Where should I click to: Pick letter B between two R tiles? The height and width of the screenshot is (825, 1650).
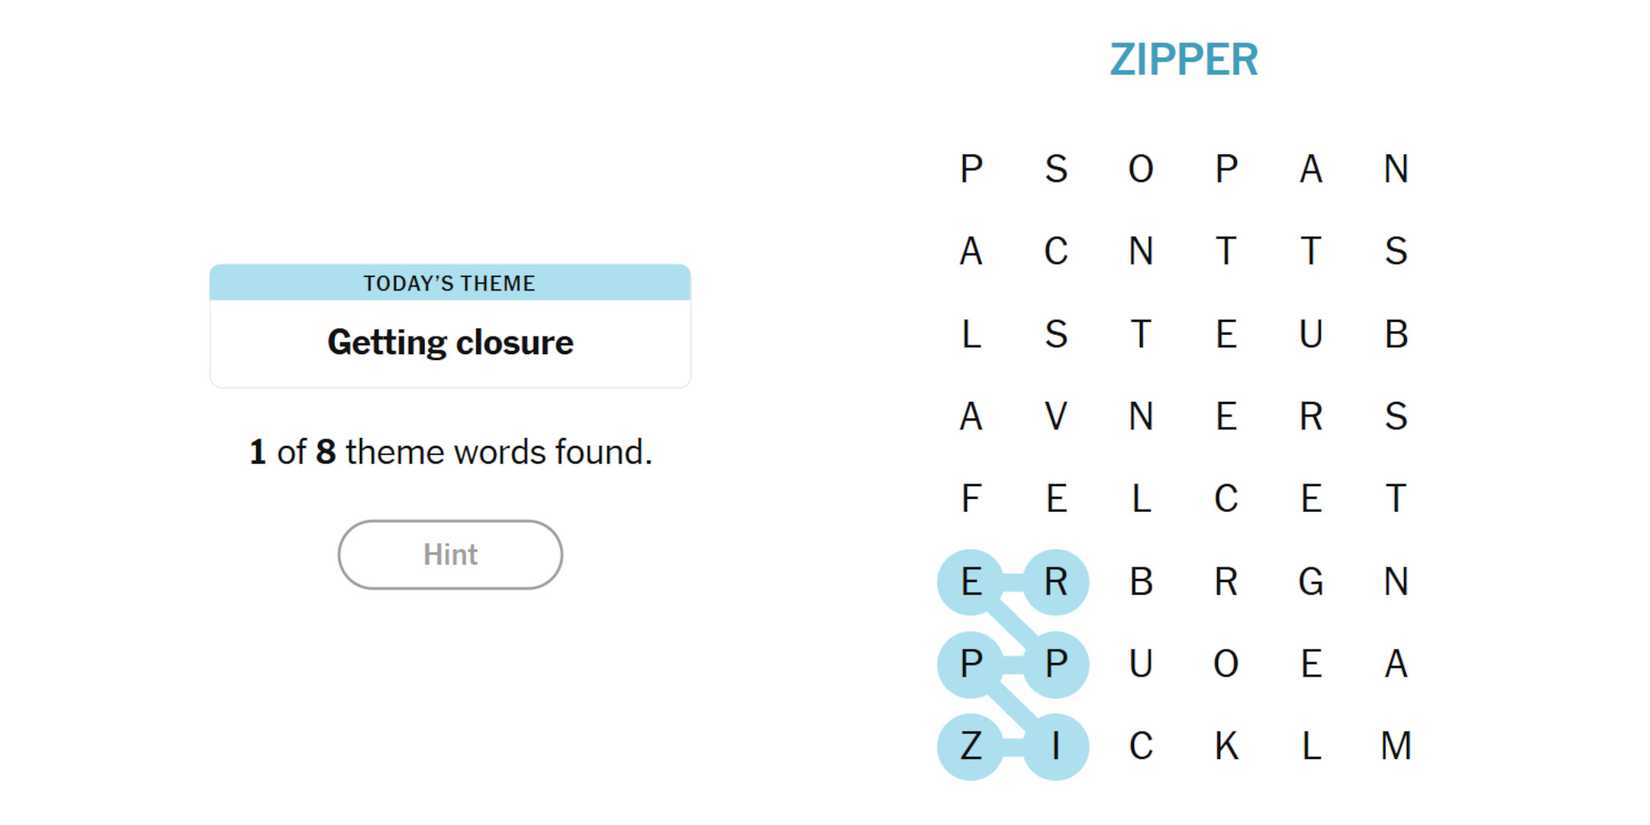click(1141, 581)
